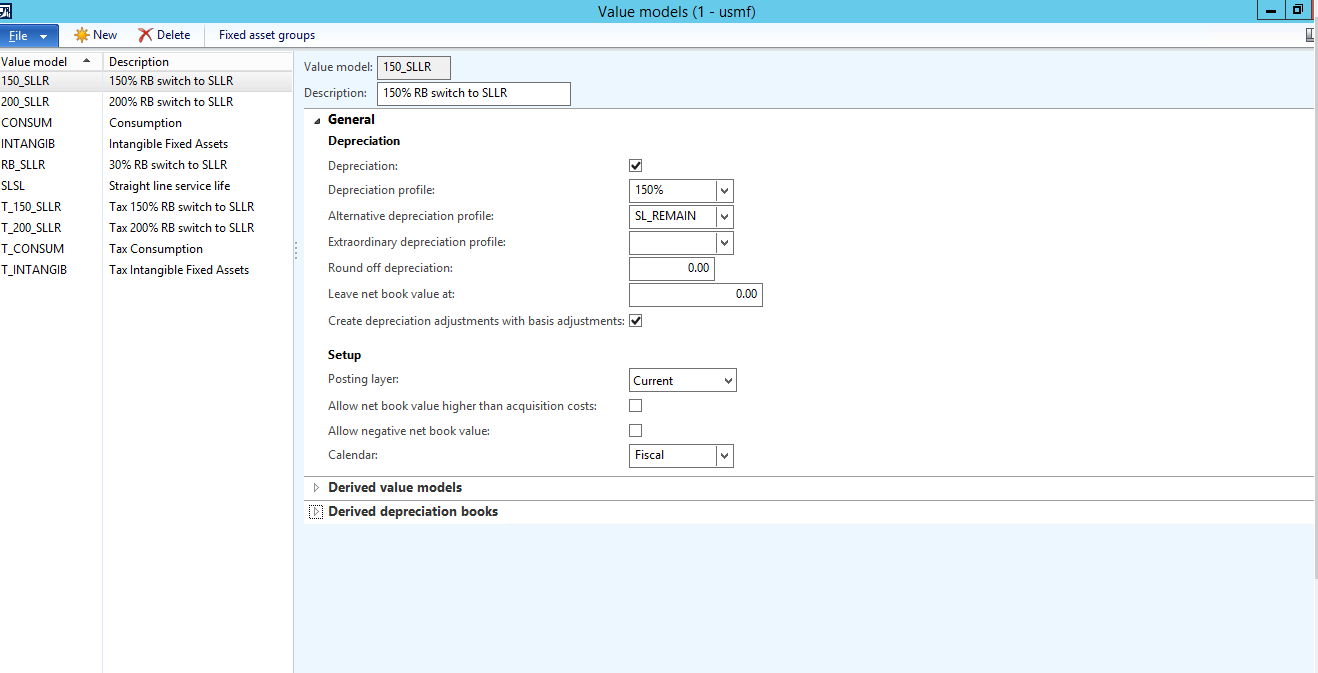1318x673 pixels.
Task: Open Alternative depreciation profile dropdown
Action: click(725, 216)
